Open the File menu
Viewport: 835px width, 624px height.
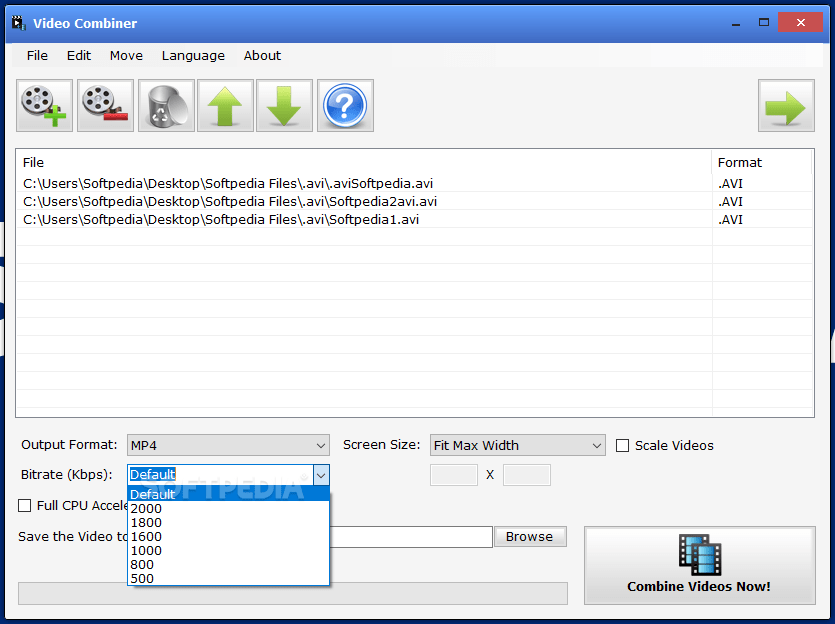coord(36,56)
